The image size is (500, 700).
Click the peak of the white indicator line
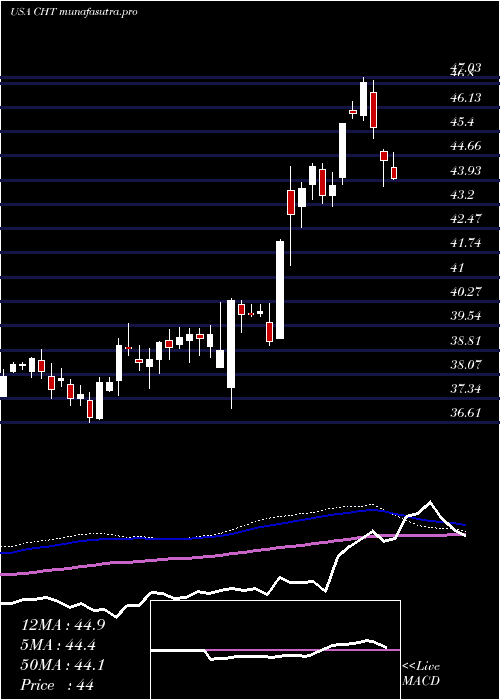pos(430,502)
